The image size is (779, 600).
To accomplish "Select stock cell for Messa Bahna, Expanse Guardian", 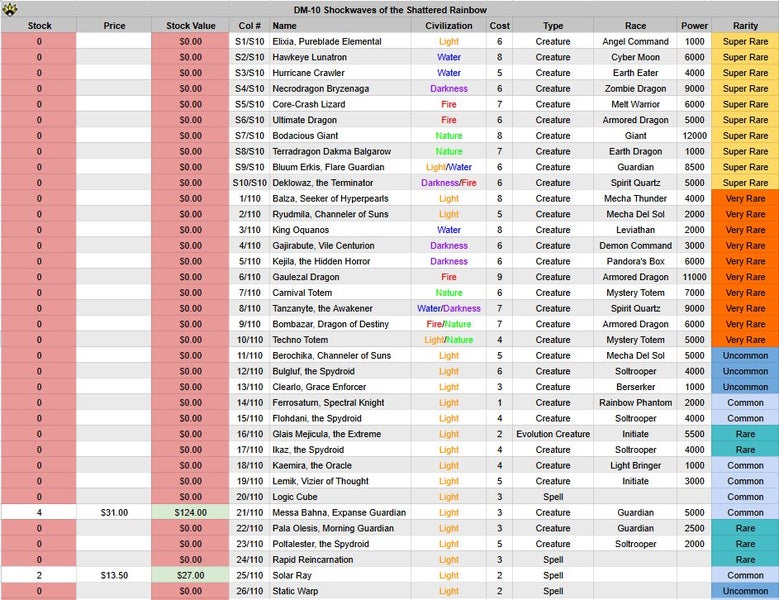I will click(x=39, y=513).
